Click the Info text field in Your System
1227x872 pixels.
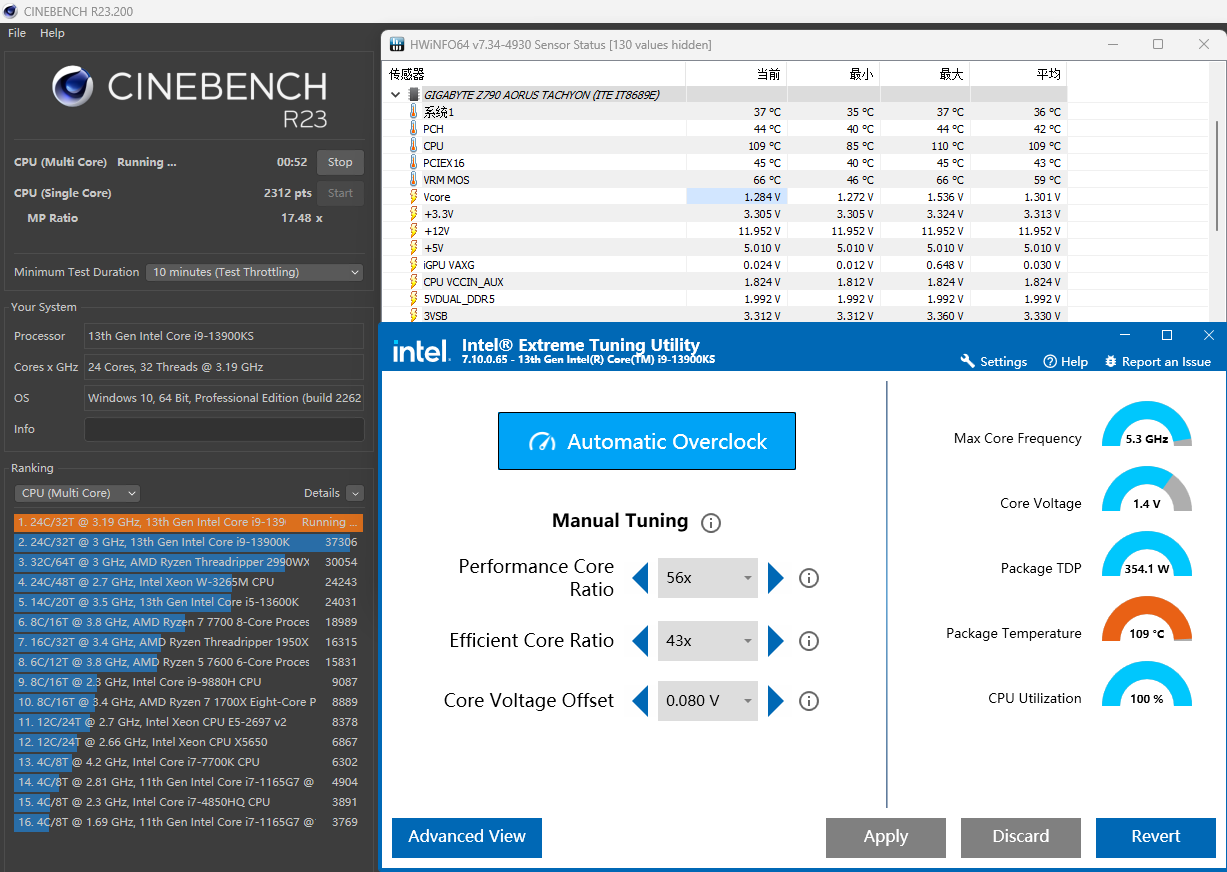pos(224,429)
